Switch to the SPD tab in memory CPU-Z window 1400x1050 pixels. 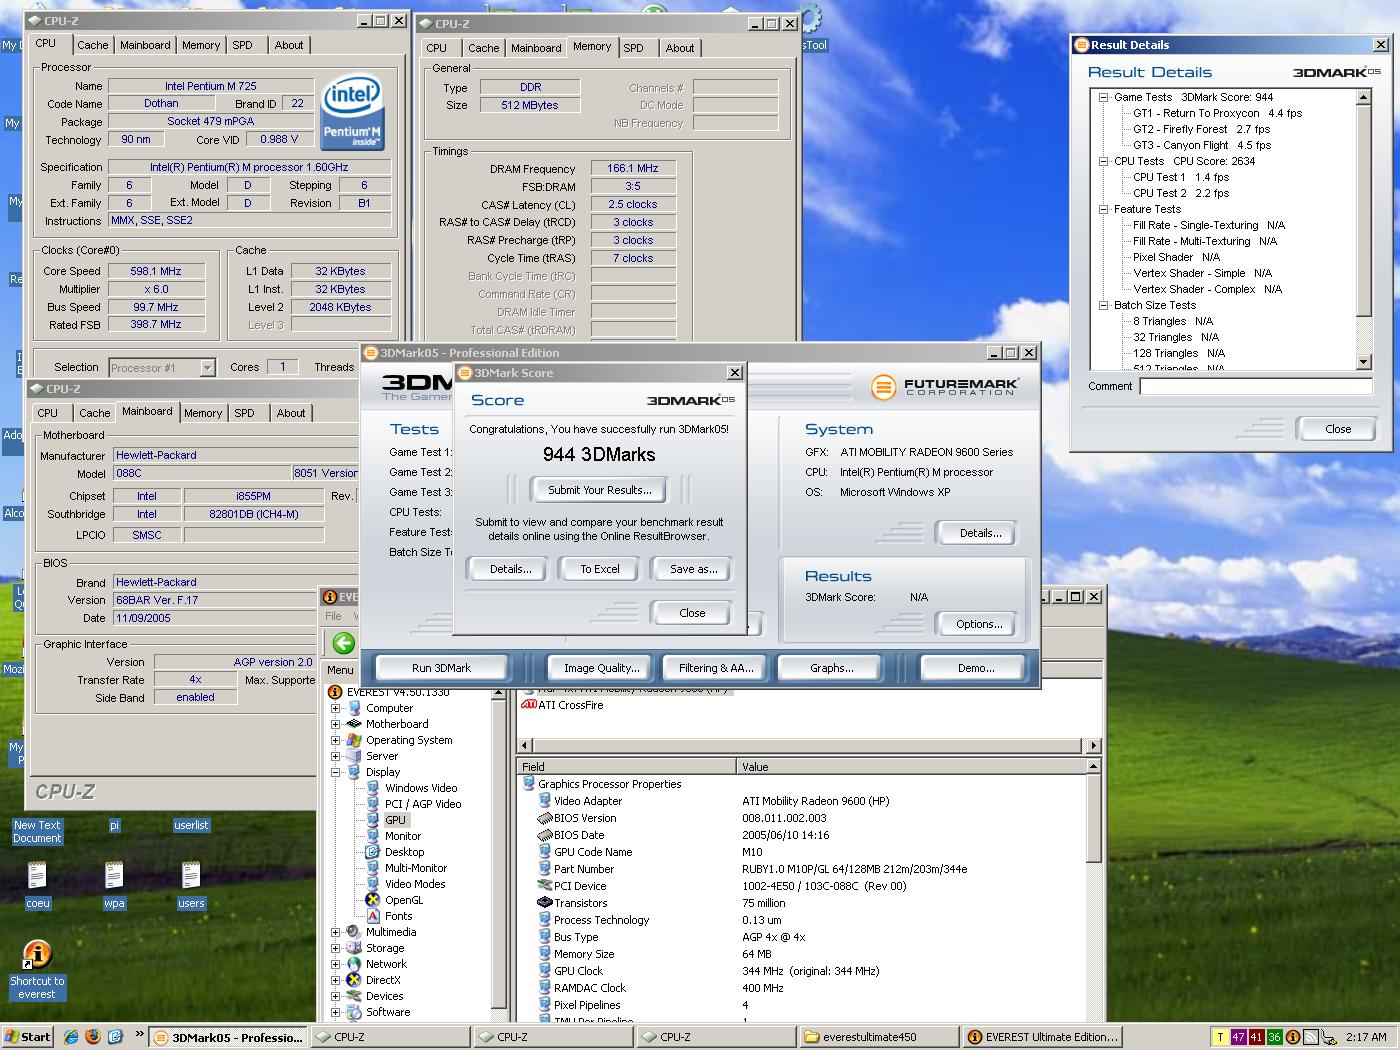[x=634, y=48]
